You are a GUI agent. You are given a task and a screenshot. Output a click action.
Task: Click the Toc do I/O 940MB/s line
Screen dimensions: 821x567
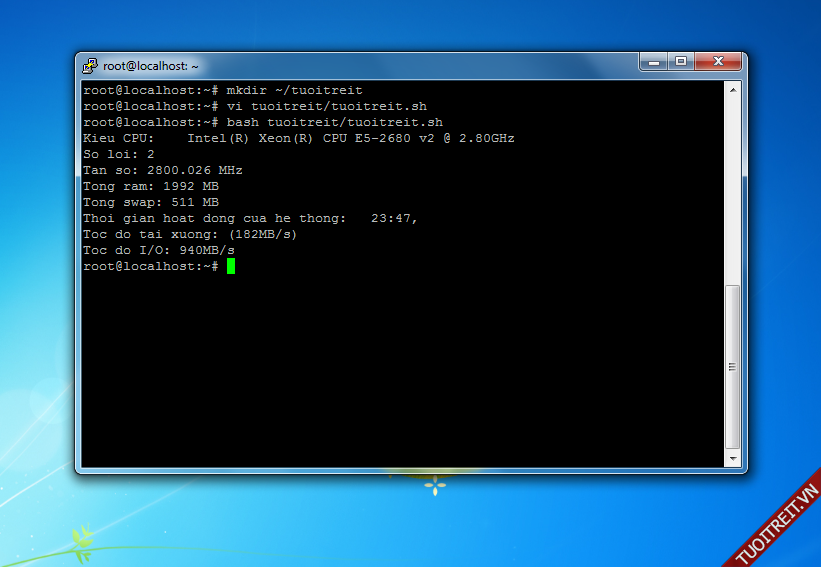[158, 250]
